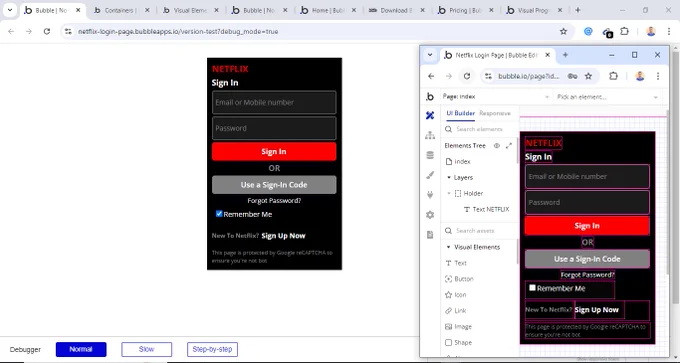
Task: Open Extensions puzzle icon in main browser
Action: tap(624, 31)
